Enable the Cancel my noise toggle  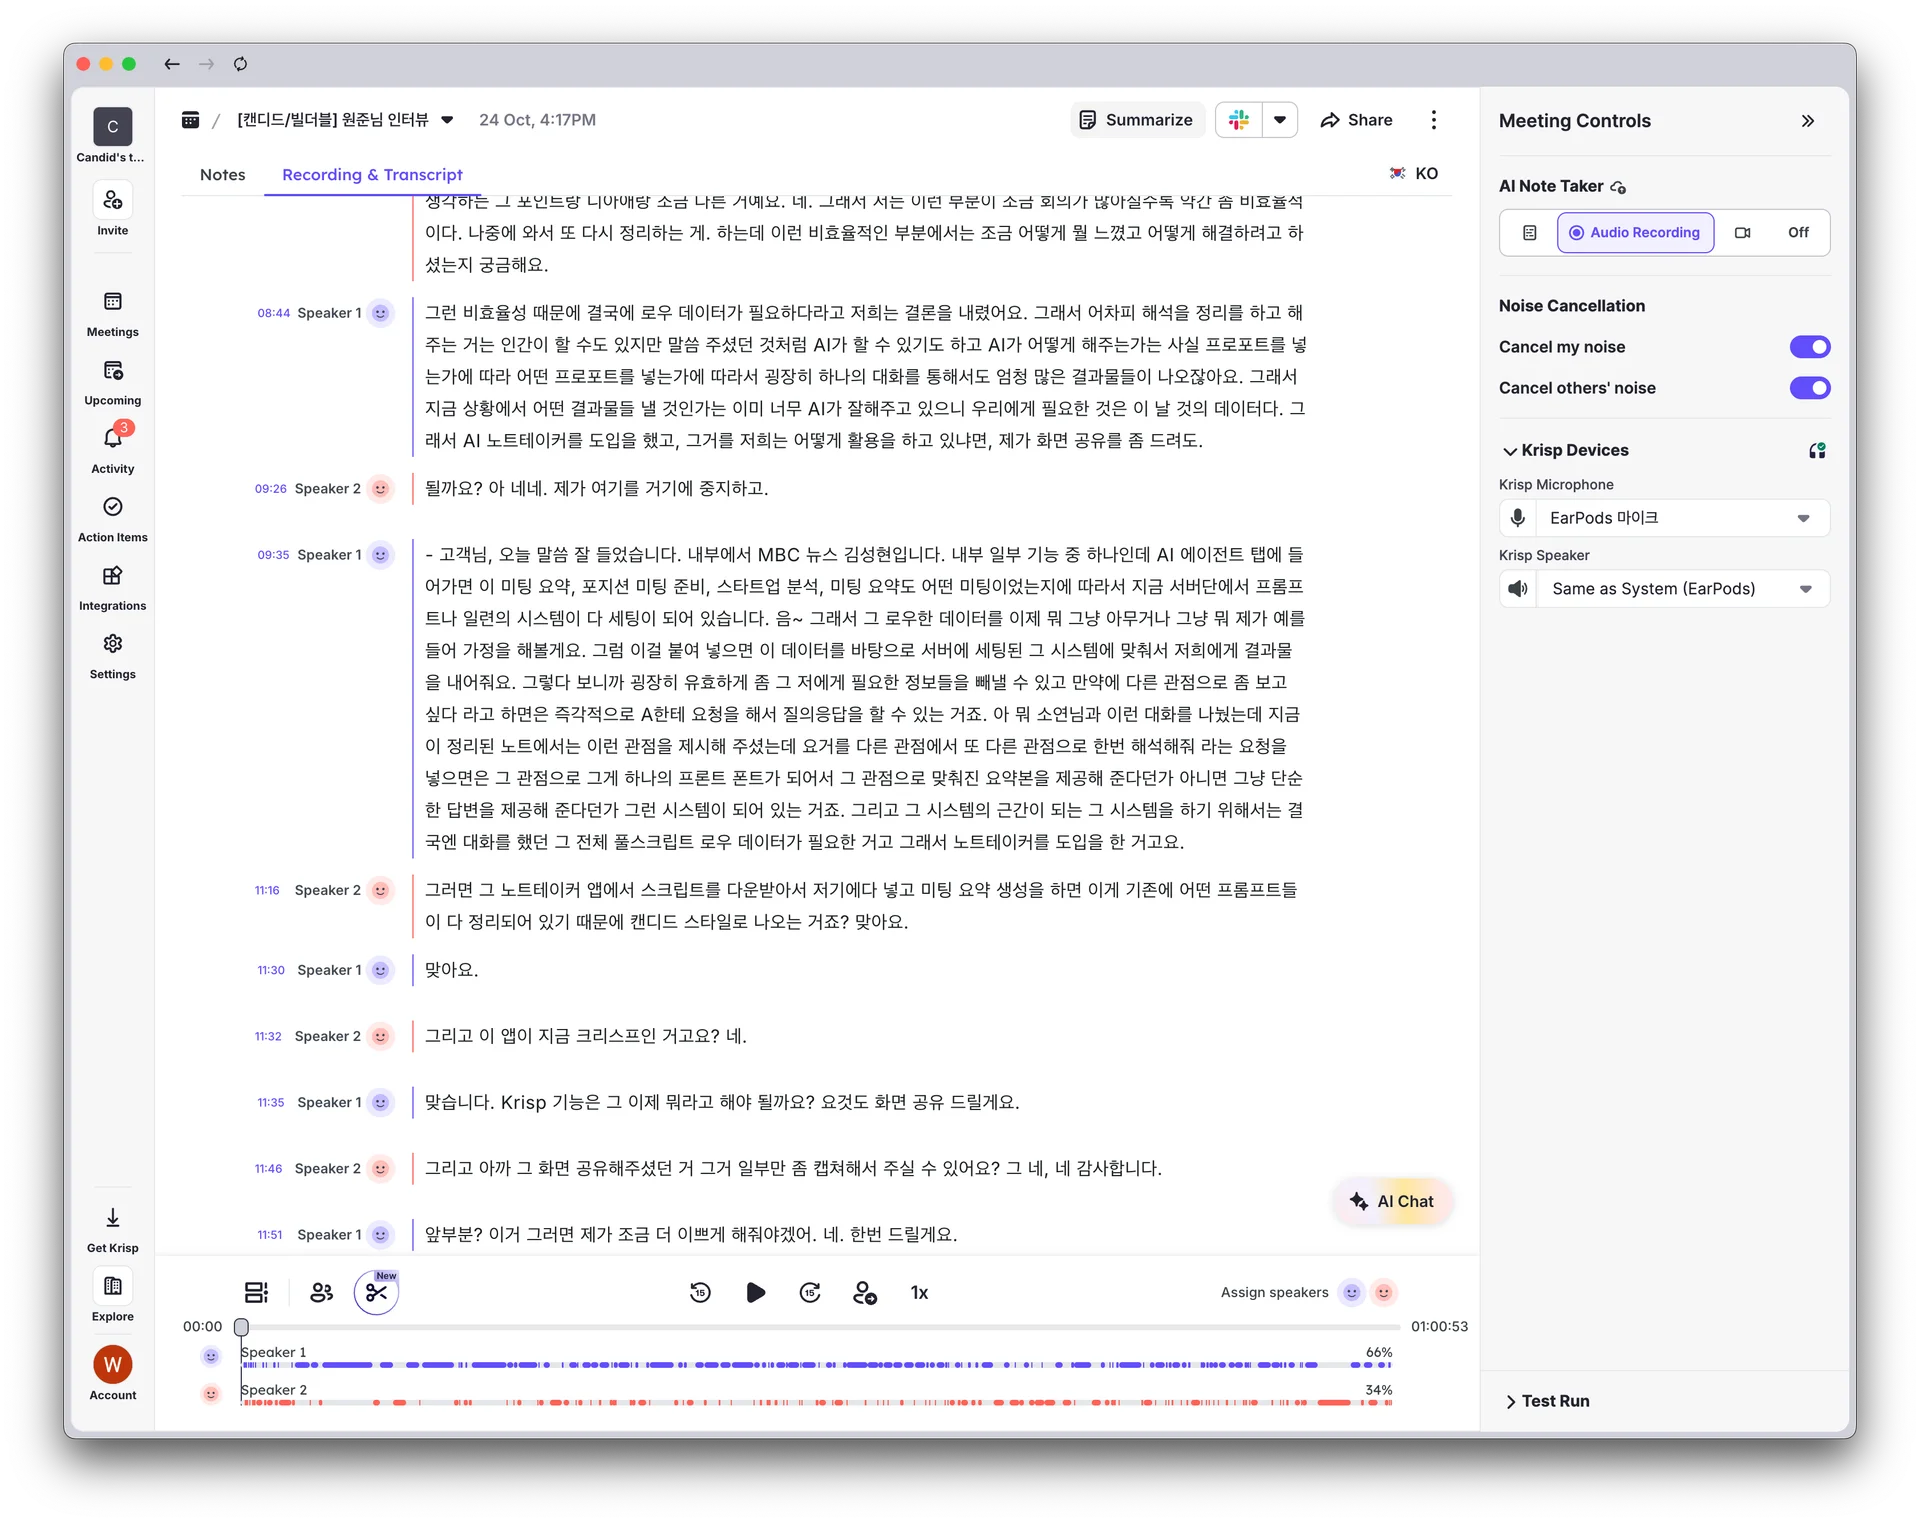(1810, 347)
